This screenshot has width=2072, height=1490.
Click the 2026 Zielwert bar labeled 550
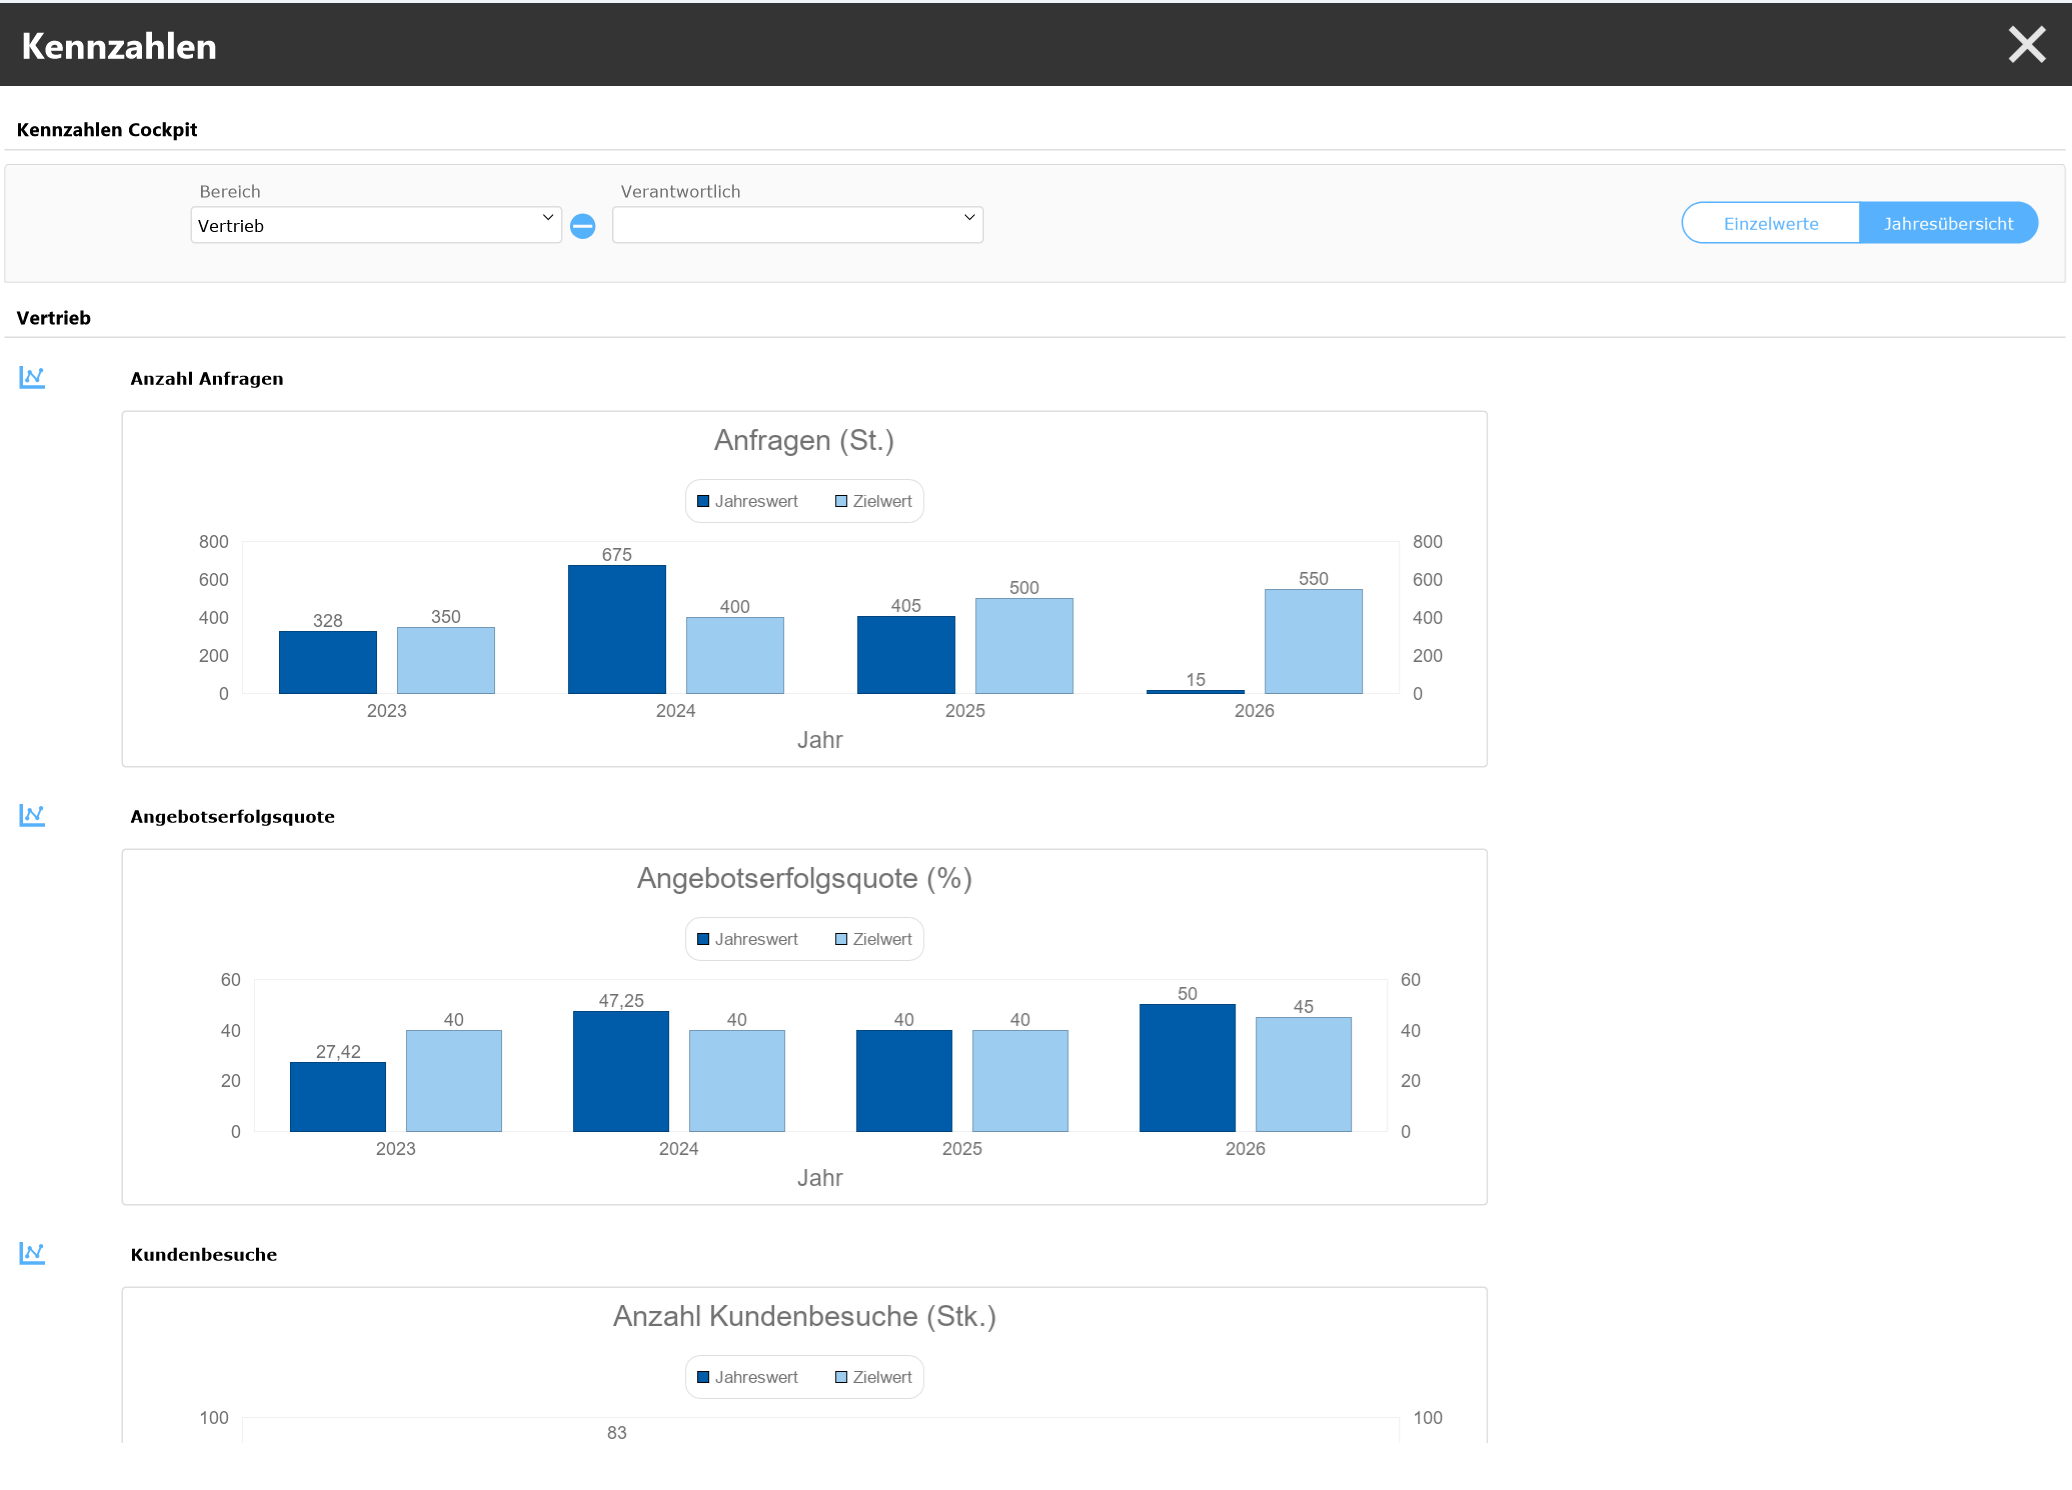coord(1313,641)
